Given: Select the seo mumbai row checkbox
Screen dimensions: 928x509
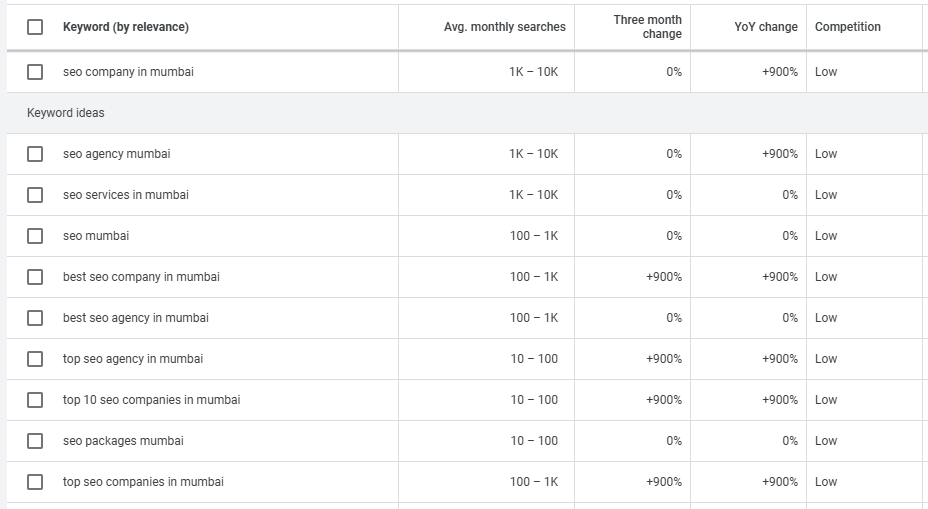Looking at the screenshot, I should [35, 236].
